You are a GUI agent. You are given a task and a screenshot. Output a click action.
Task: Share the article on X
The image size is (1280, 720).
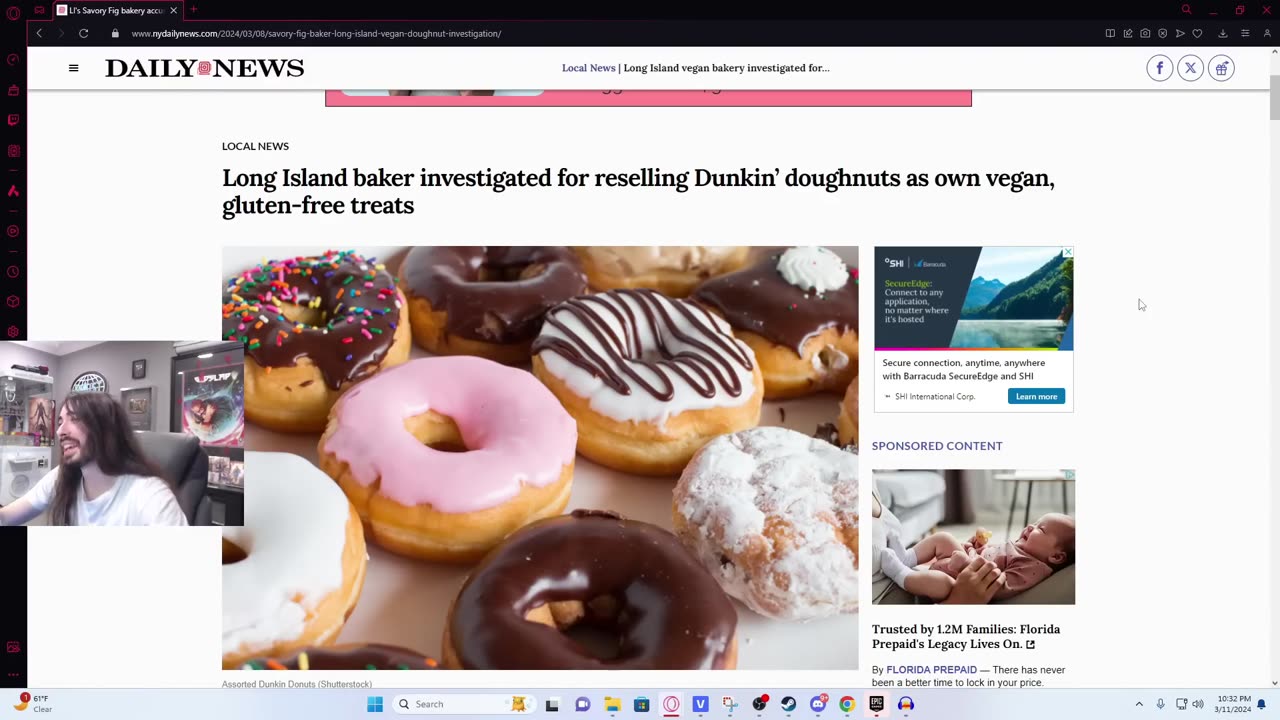click(x=1190, y=68)
